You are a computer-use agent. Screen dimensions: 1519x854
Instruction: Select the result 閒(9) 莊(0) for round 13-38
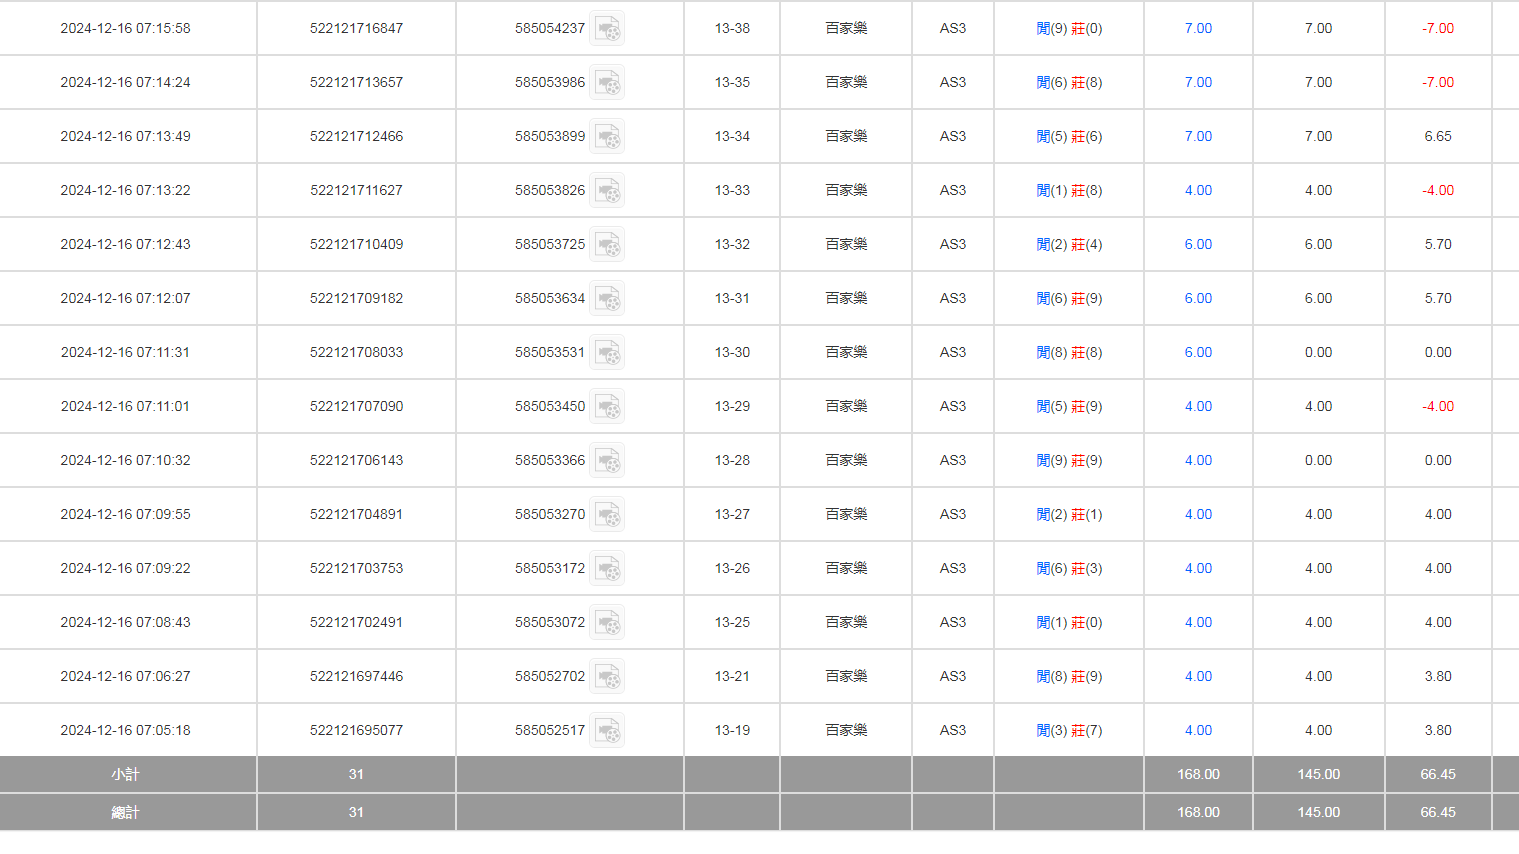tap(1069, 29)
